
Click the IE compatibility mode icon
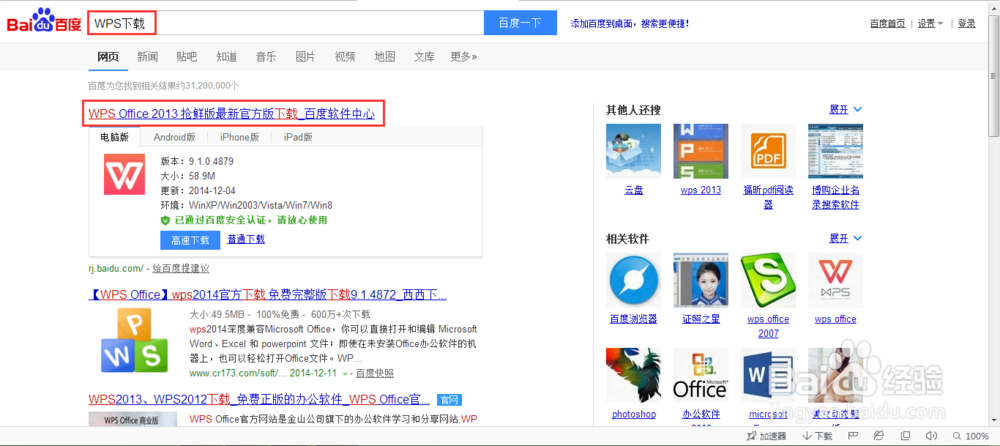click(x=878, y=435)
